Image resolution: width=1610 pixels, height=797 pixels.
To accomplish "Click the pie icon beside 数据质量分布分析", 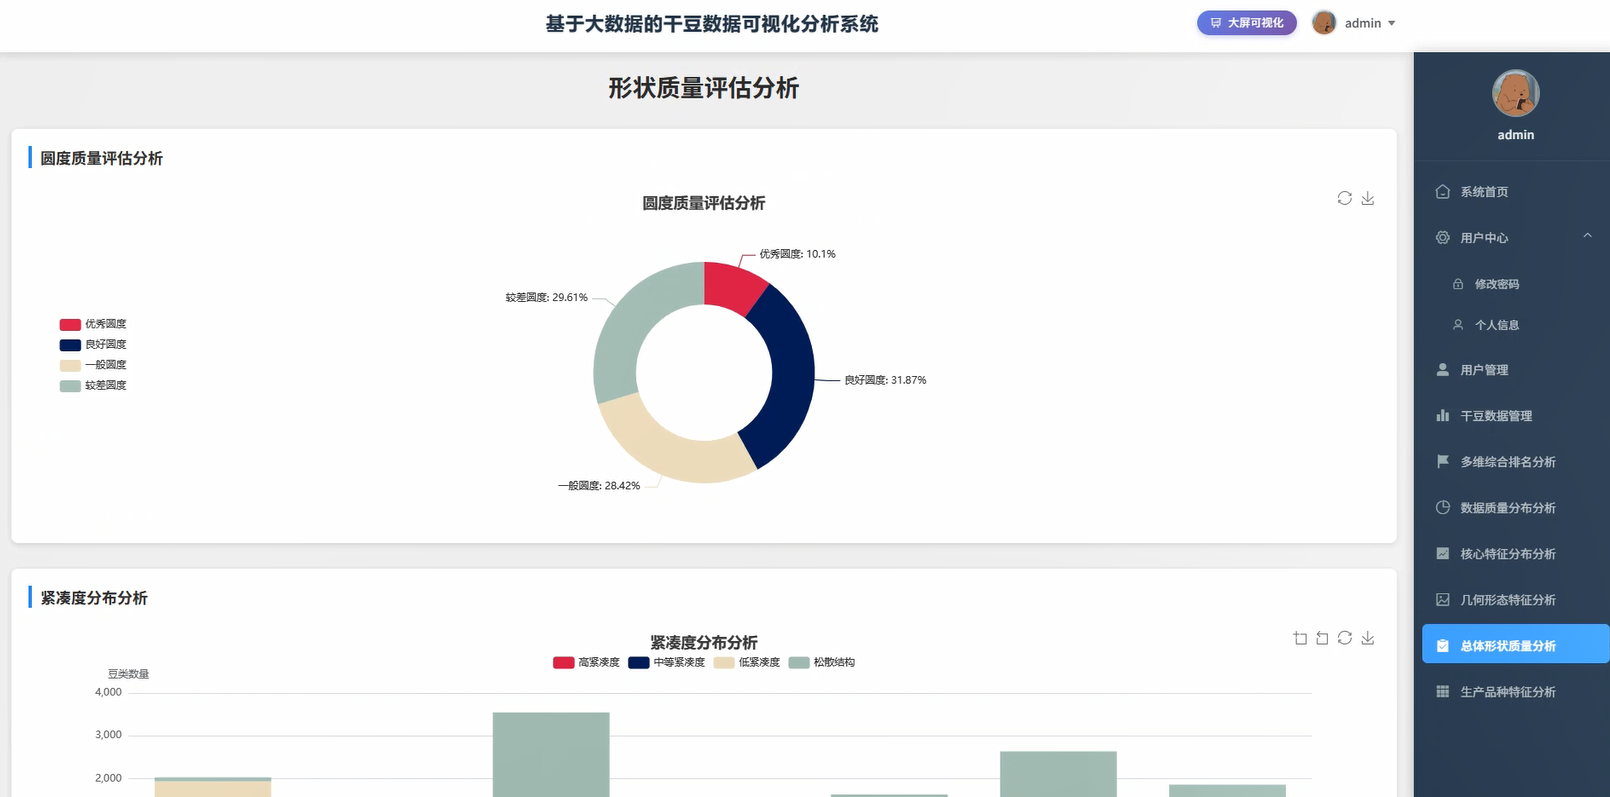I will coord(1442,507).
